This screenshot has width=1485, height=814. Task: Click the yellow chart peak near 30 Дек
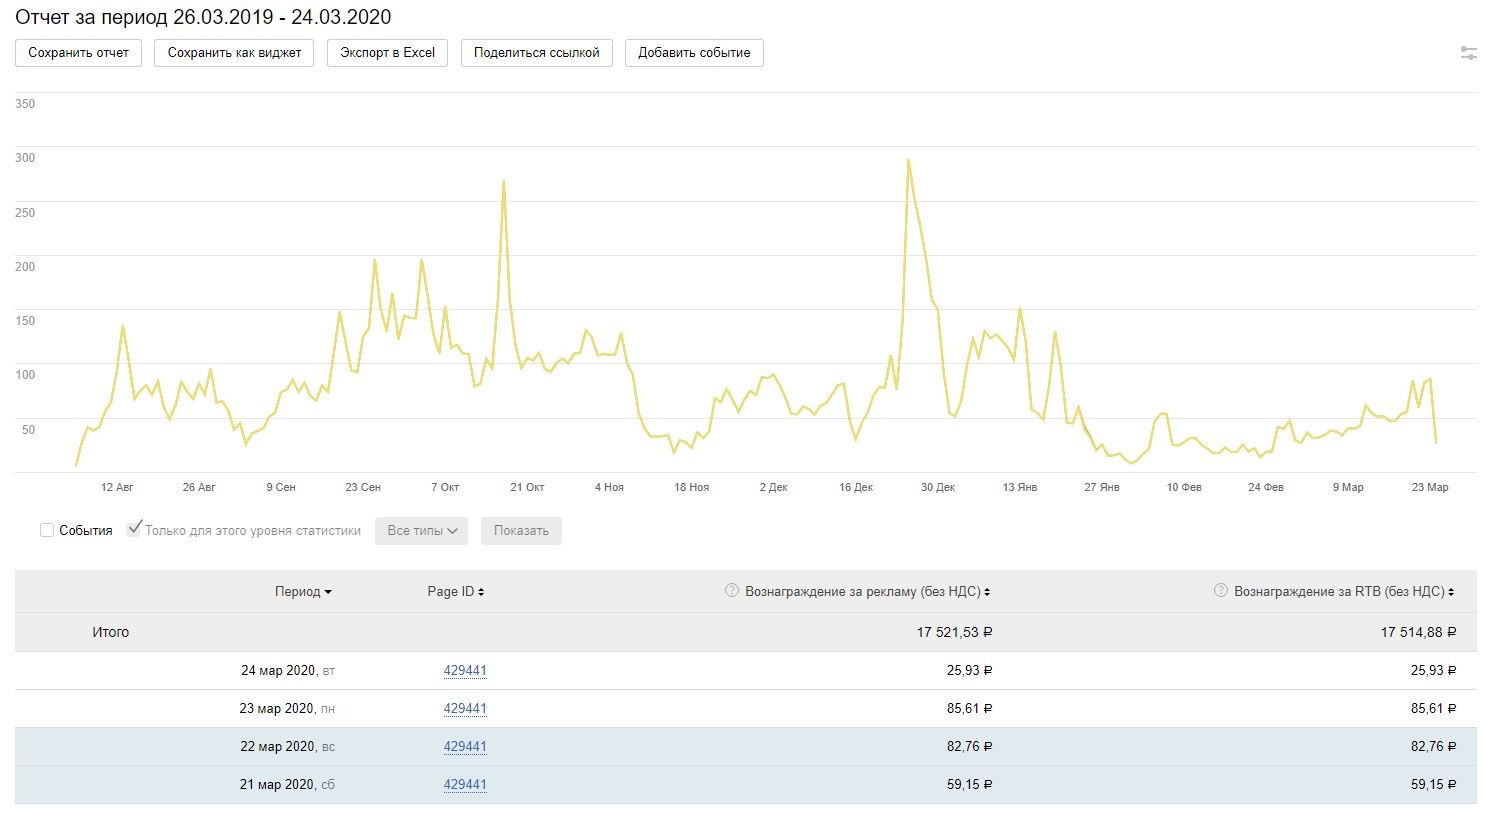[908, 161]
